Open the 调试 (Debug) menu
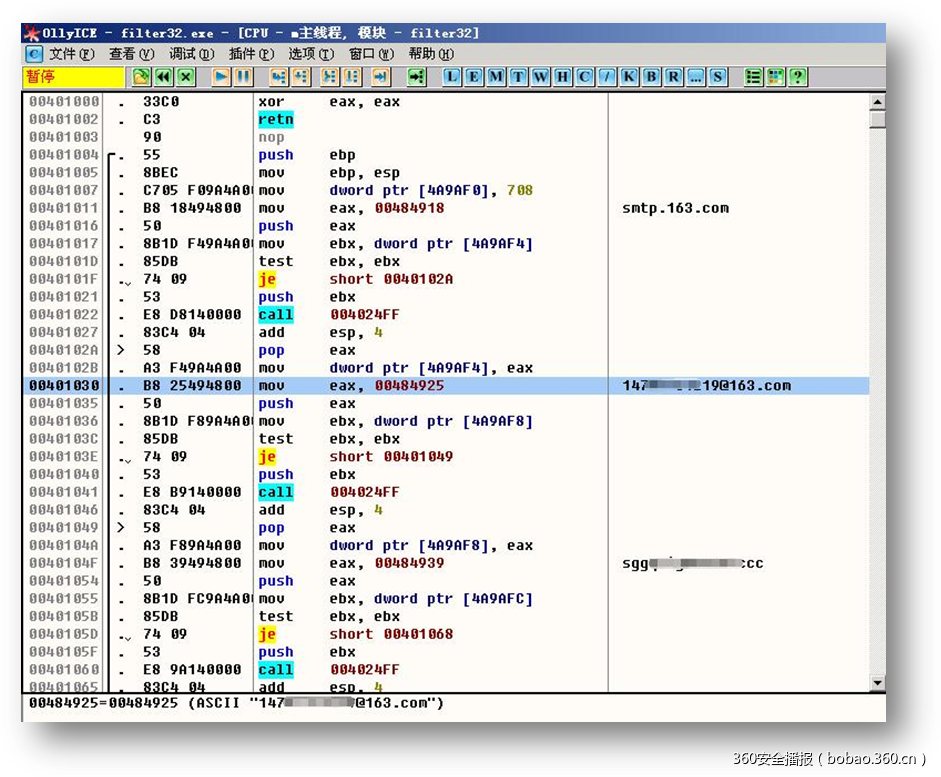941x777 pixels. pyautogui.click(x=191, y=54)
